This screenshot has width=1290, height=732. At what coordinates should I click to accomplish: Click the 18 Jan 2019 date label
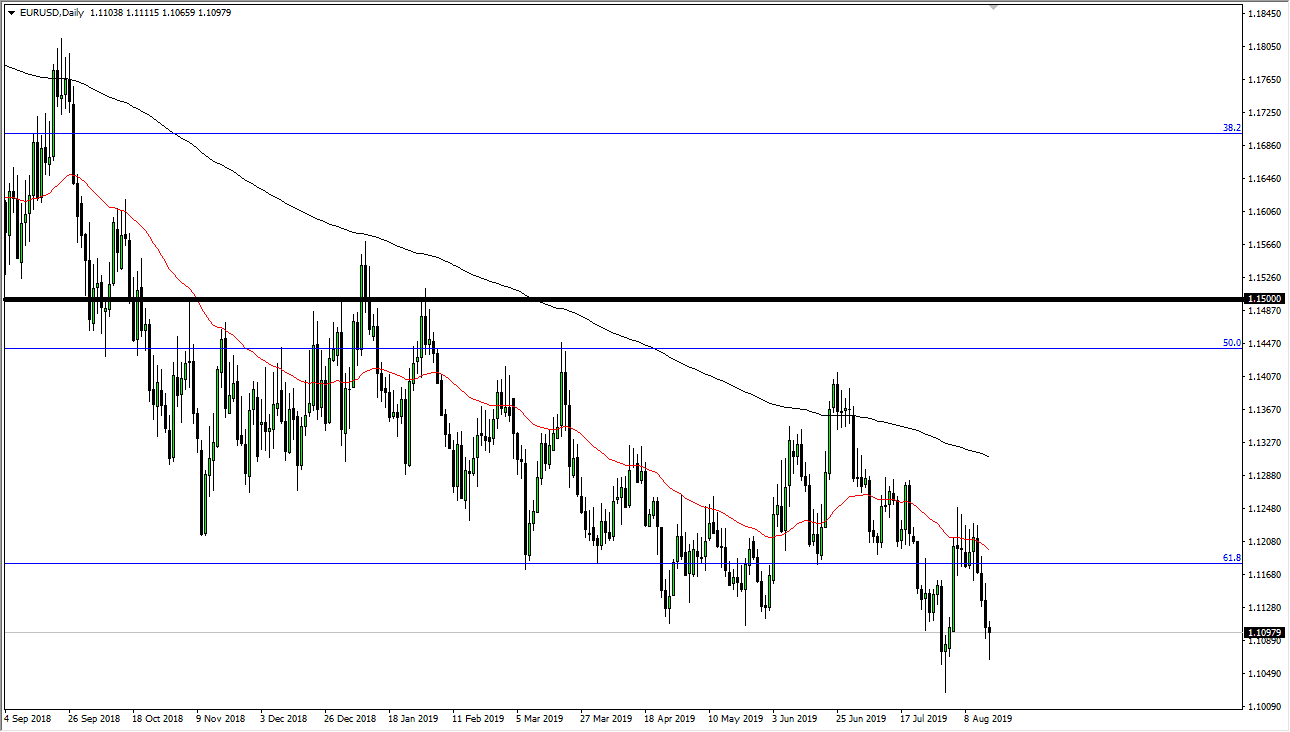pyautogui.click(x=415, y=718)
